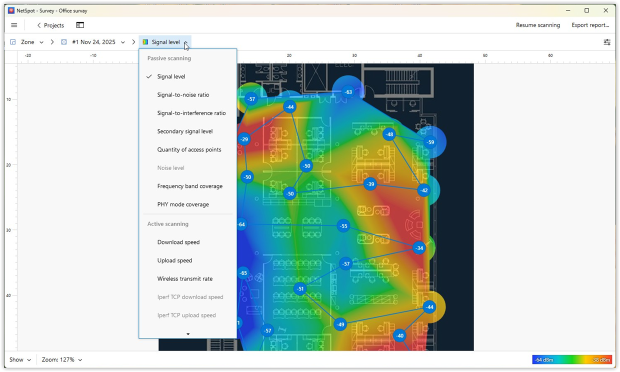Select the checked Signal level option

pyautogui.click(x=188, y=77)
